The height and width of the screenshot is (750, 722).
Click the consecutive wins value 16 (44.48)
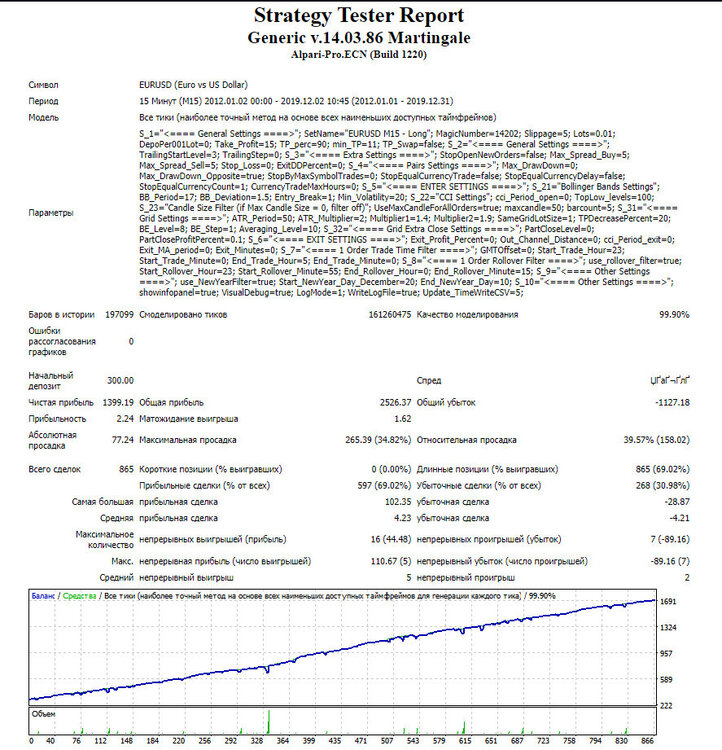391,539
